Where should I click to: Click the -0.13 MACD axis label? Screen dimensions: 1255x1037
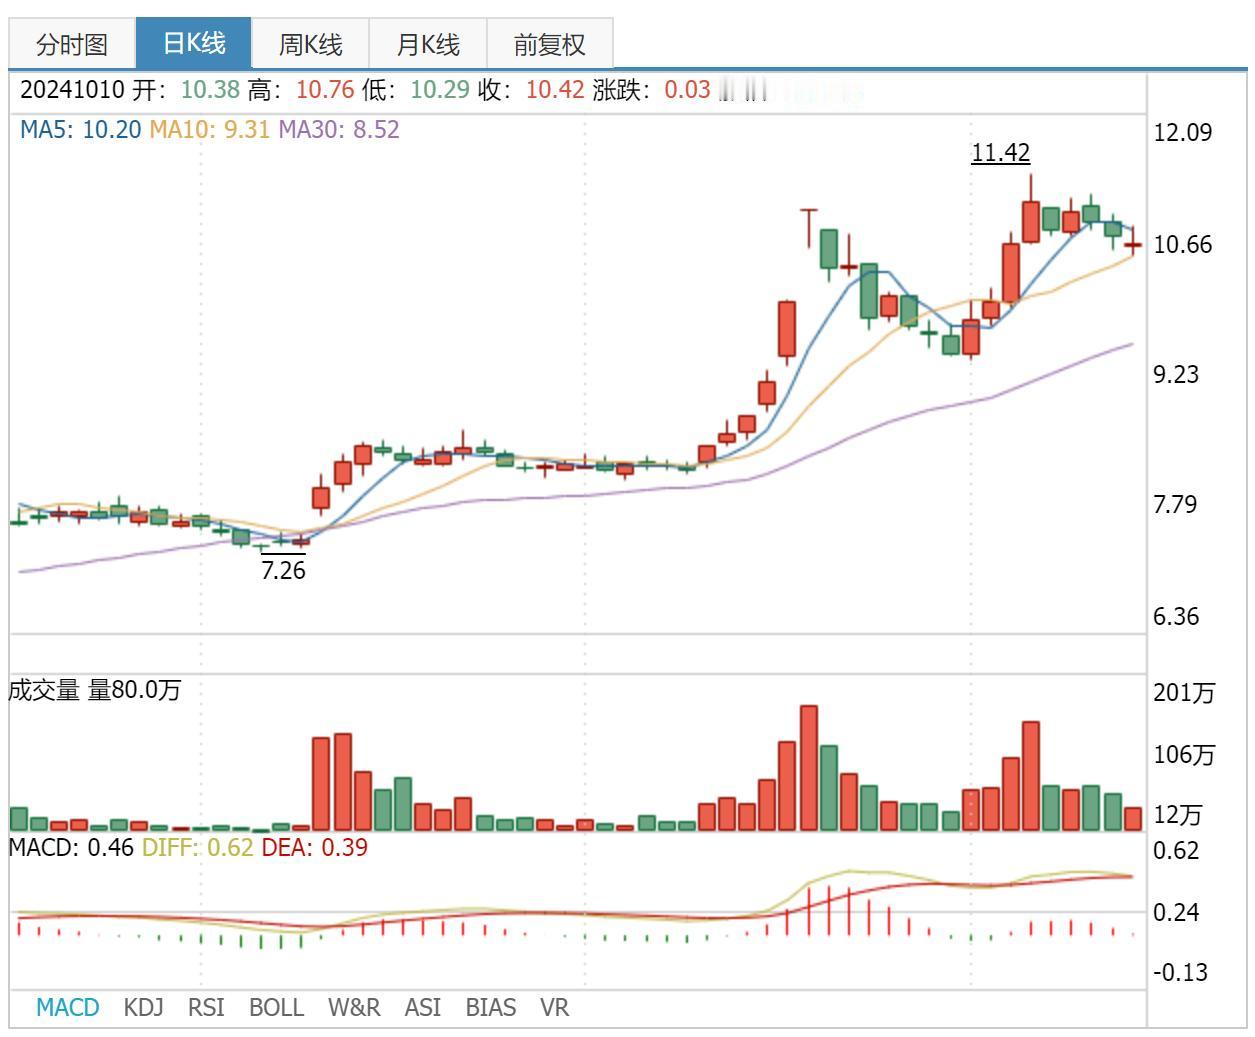1181,972
